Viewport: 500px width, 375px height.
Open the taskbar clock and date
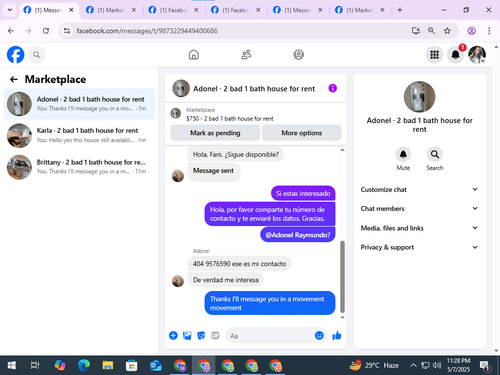(x=458, y=365)
